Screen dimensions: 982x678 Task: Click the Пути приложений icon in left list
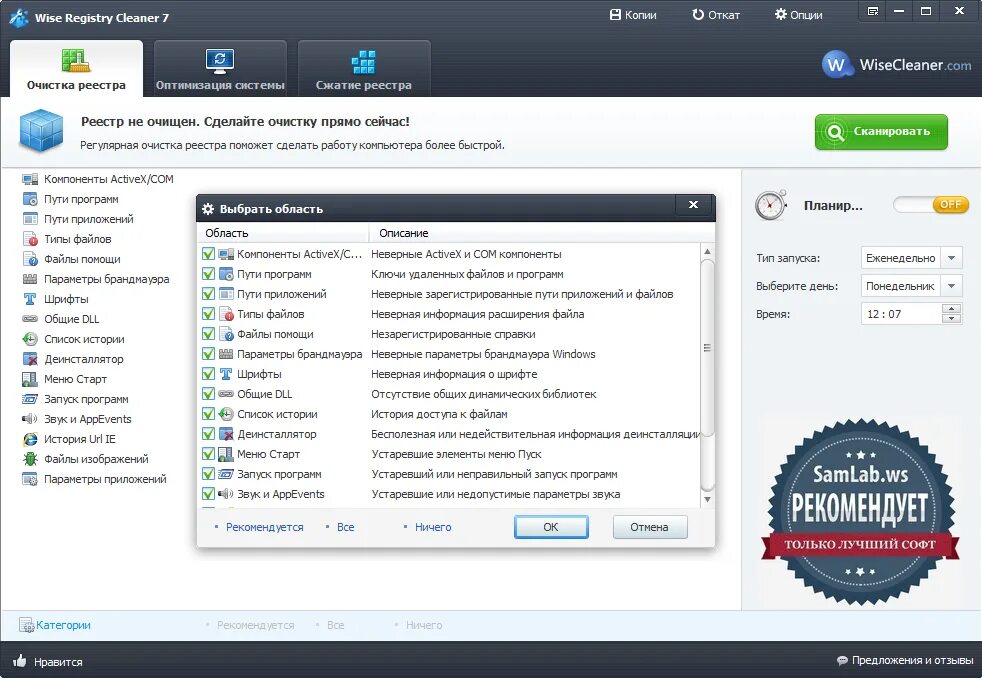(30, 219)
